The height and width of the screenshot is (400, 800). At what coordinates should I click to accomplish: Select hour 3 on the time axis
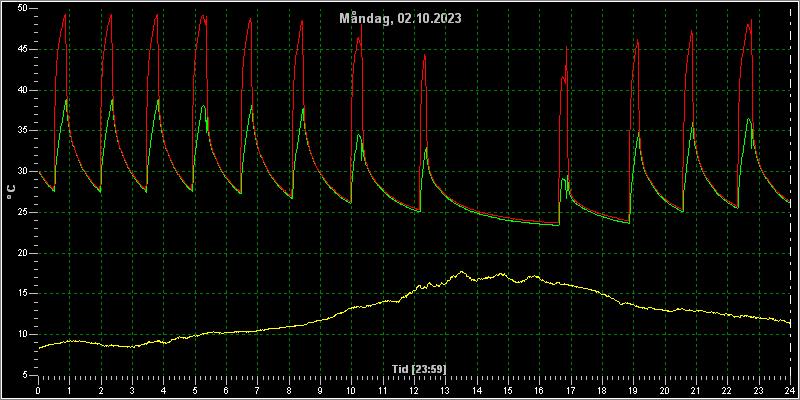(132, 390)
